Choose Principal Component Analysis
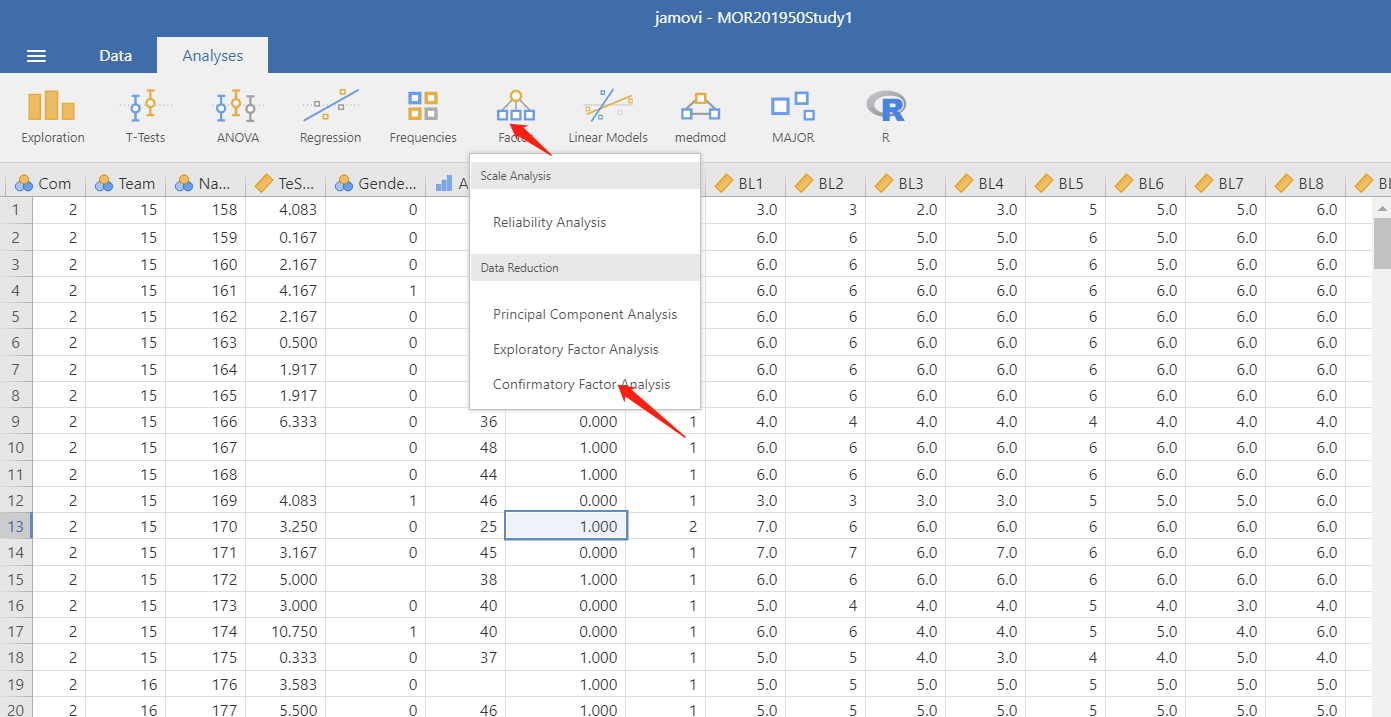The height and width of the screenshot is (717, 1391). point(585,314)
